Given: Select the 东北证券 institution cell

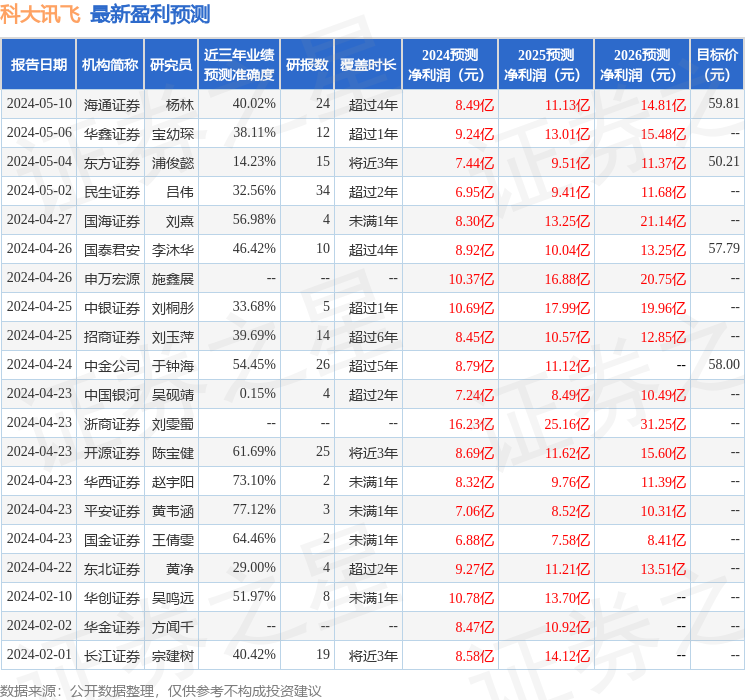Looking at the screenshot, I should pyautogui.click(x=112, y=568).
